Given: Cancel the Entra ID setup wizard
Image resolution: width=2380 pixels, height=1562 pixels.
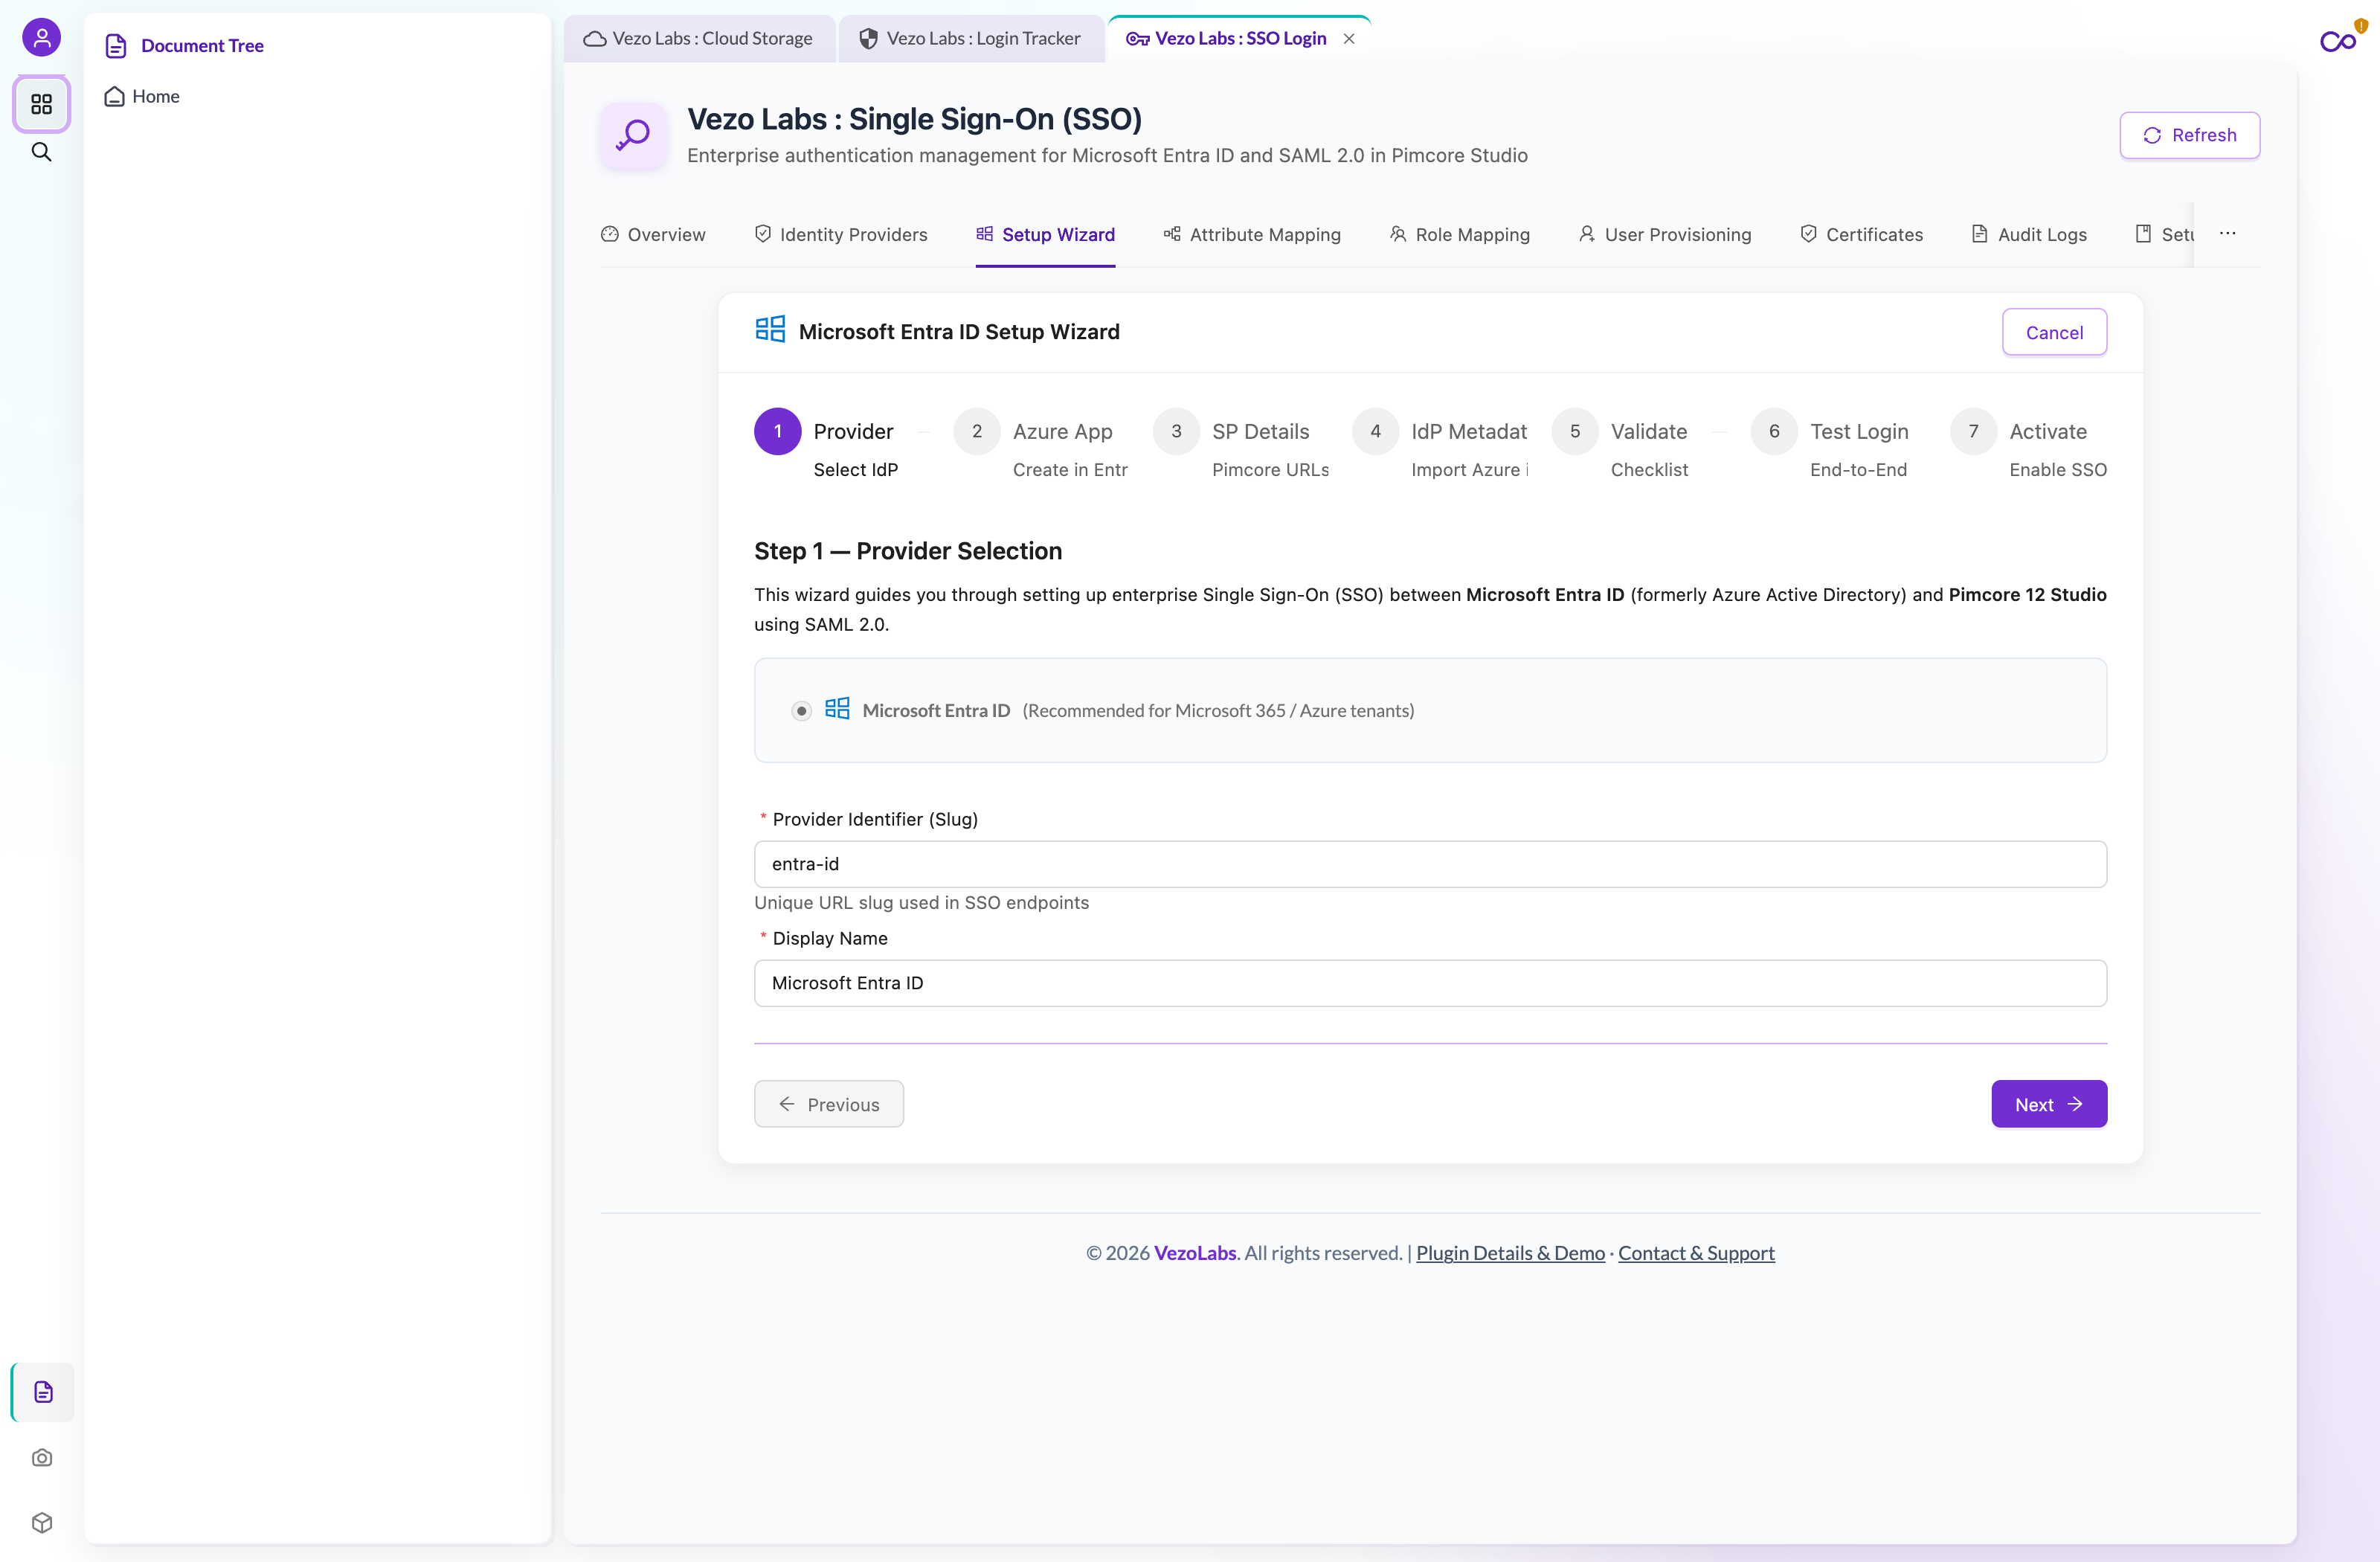Looking at the screenshot, I should (2054, 332).
